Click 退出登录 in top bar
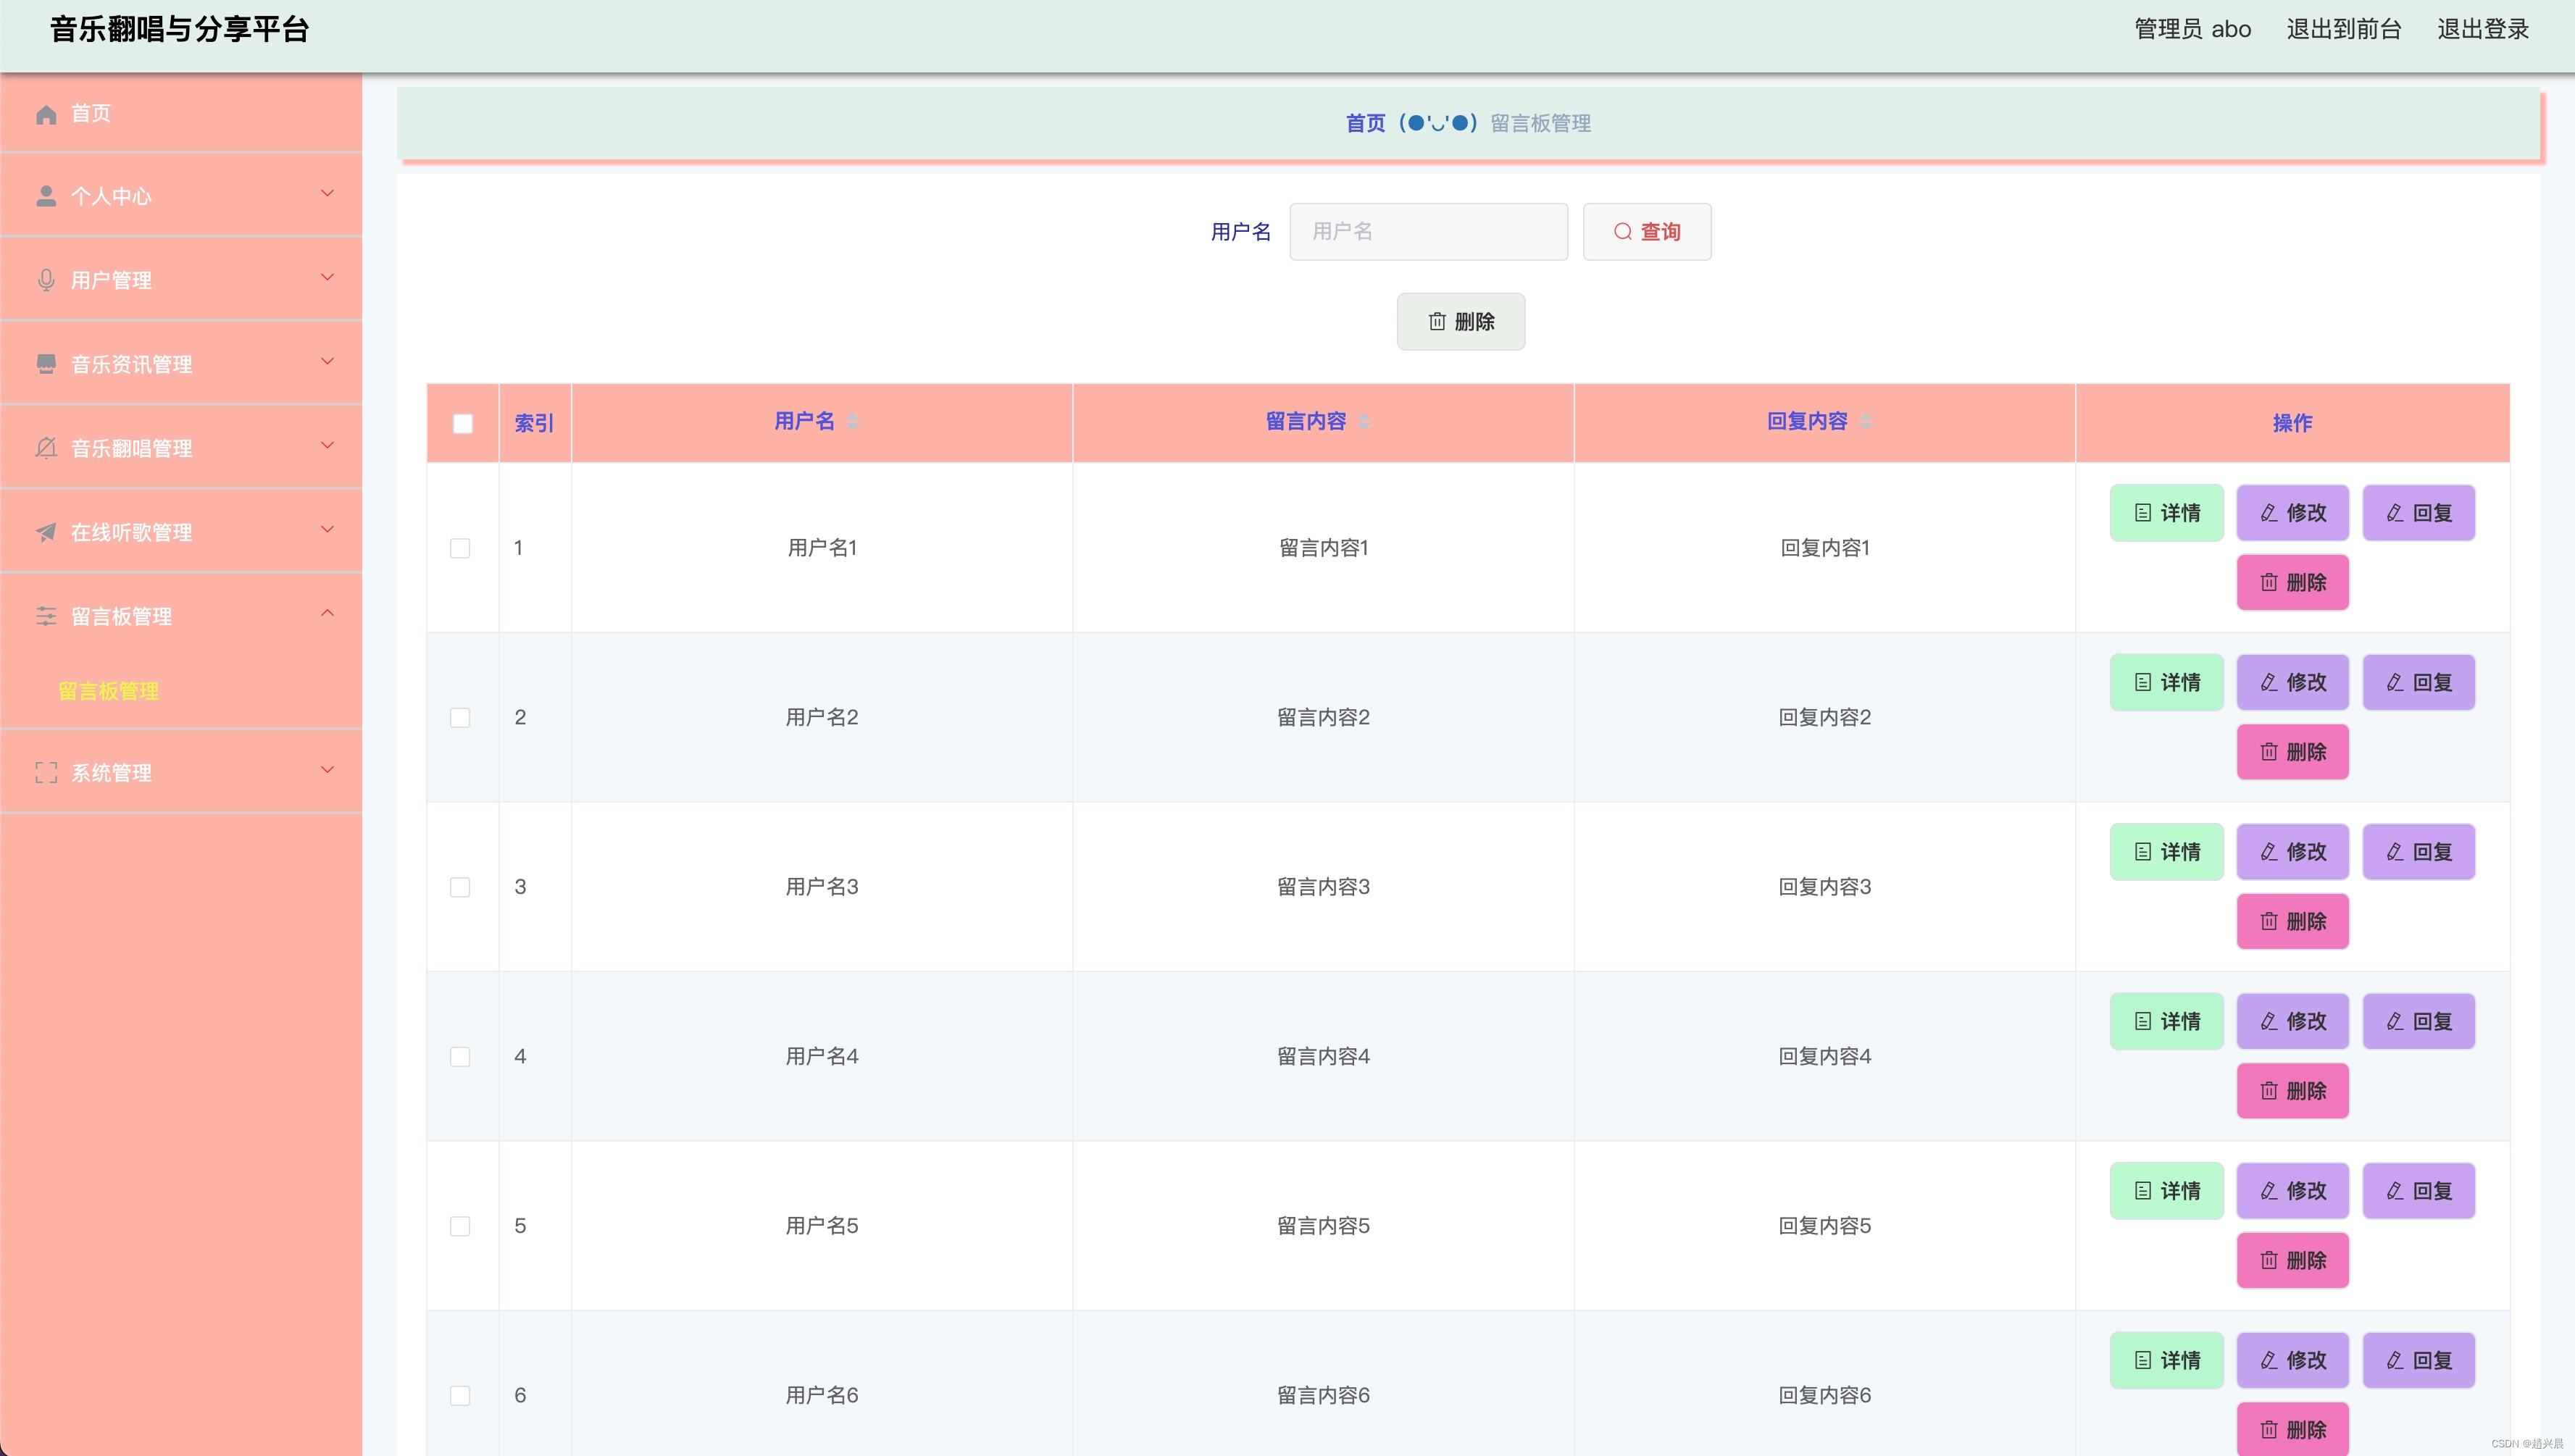Viewport: 2575px width, 1456px height. [x=2483, y=29]
